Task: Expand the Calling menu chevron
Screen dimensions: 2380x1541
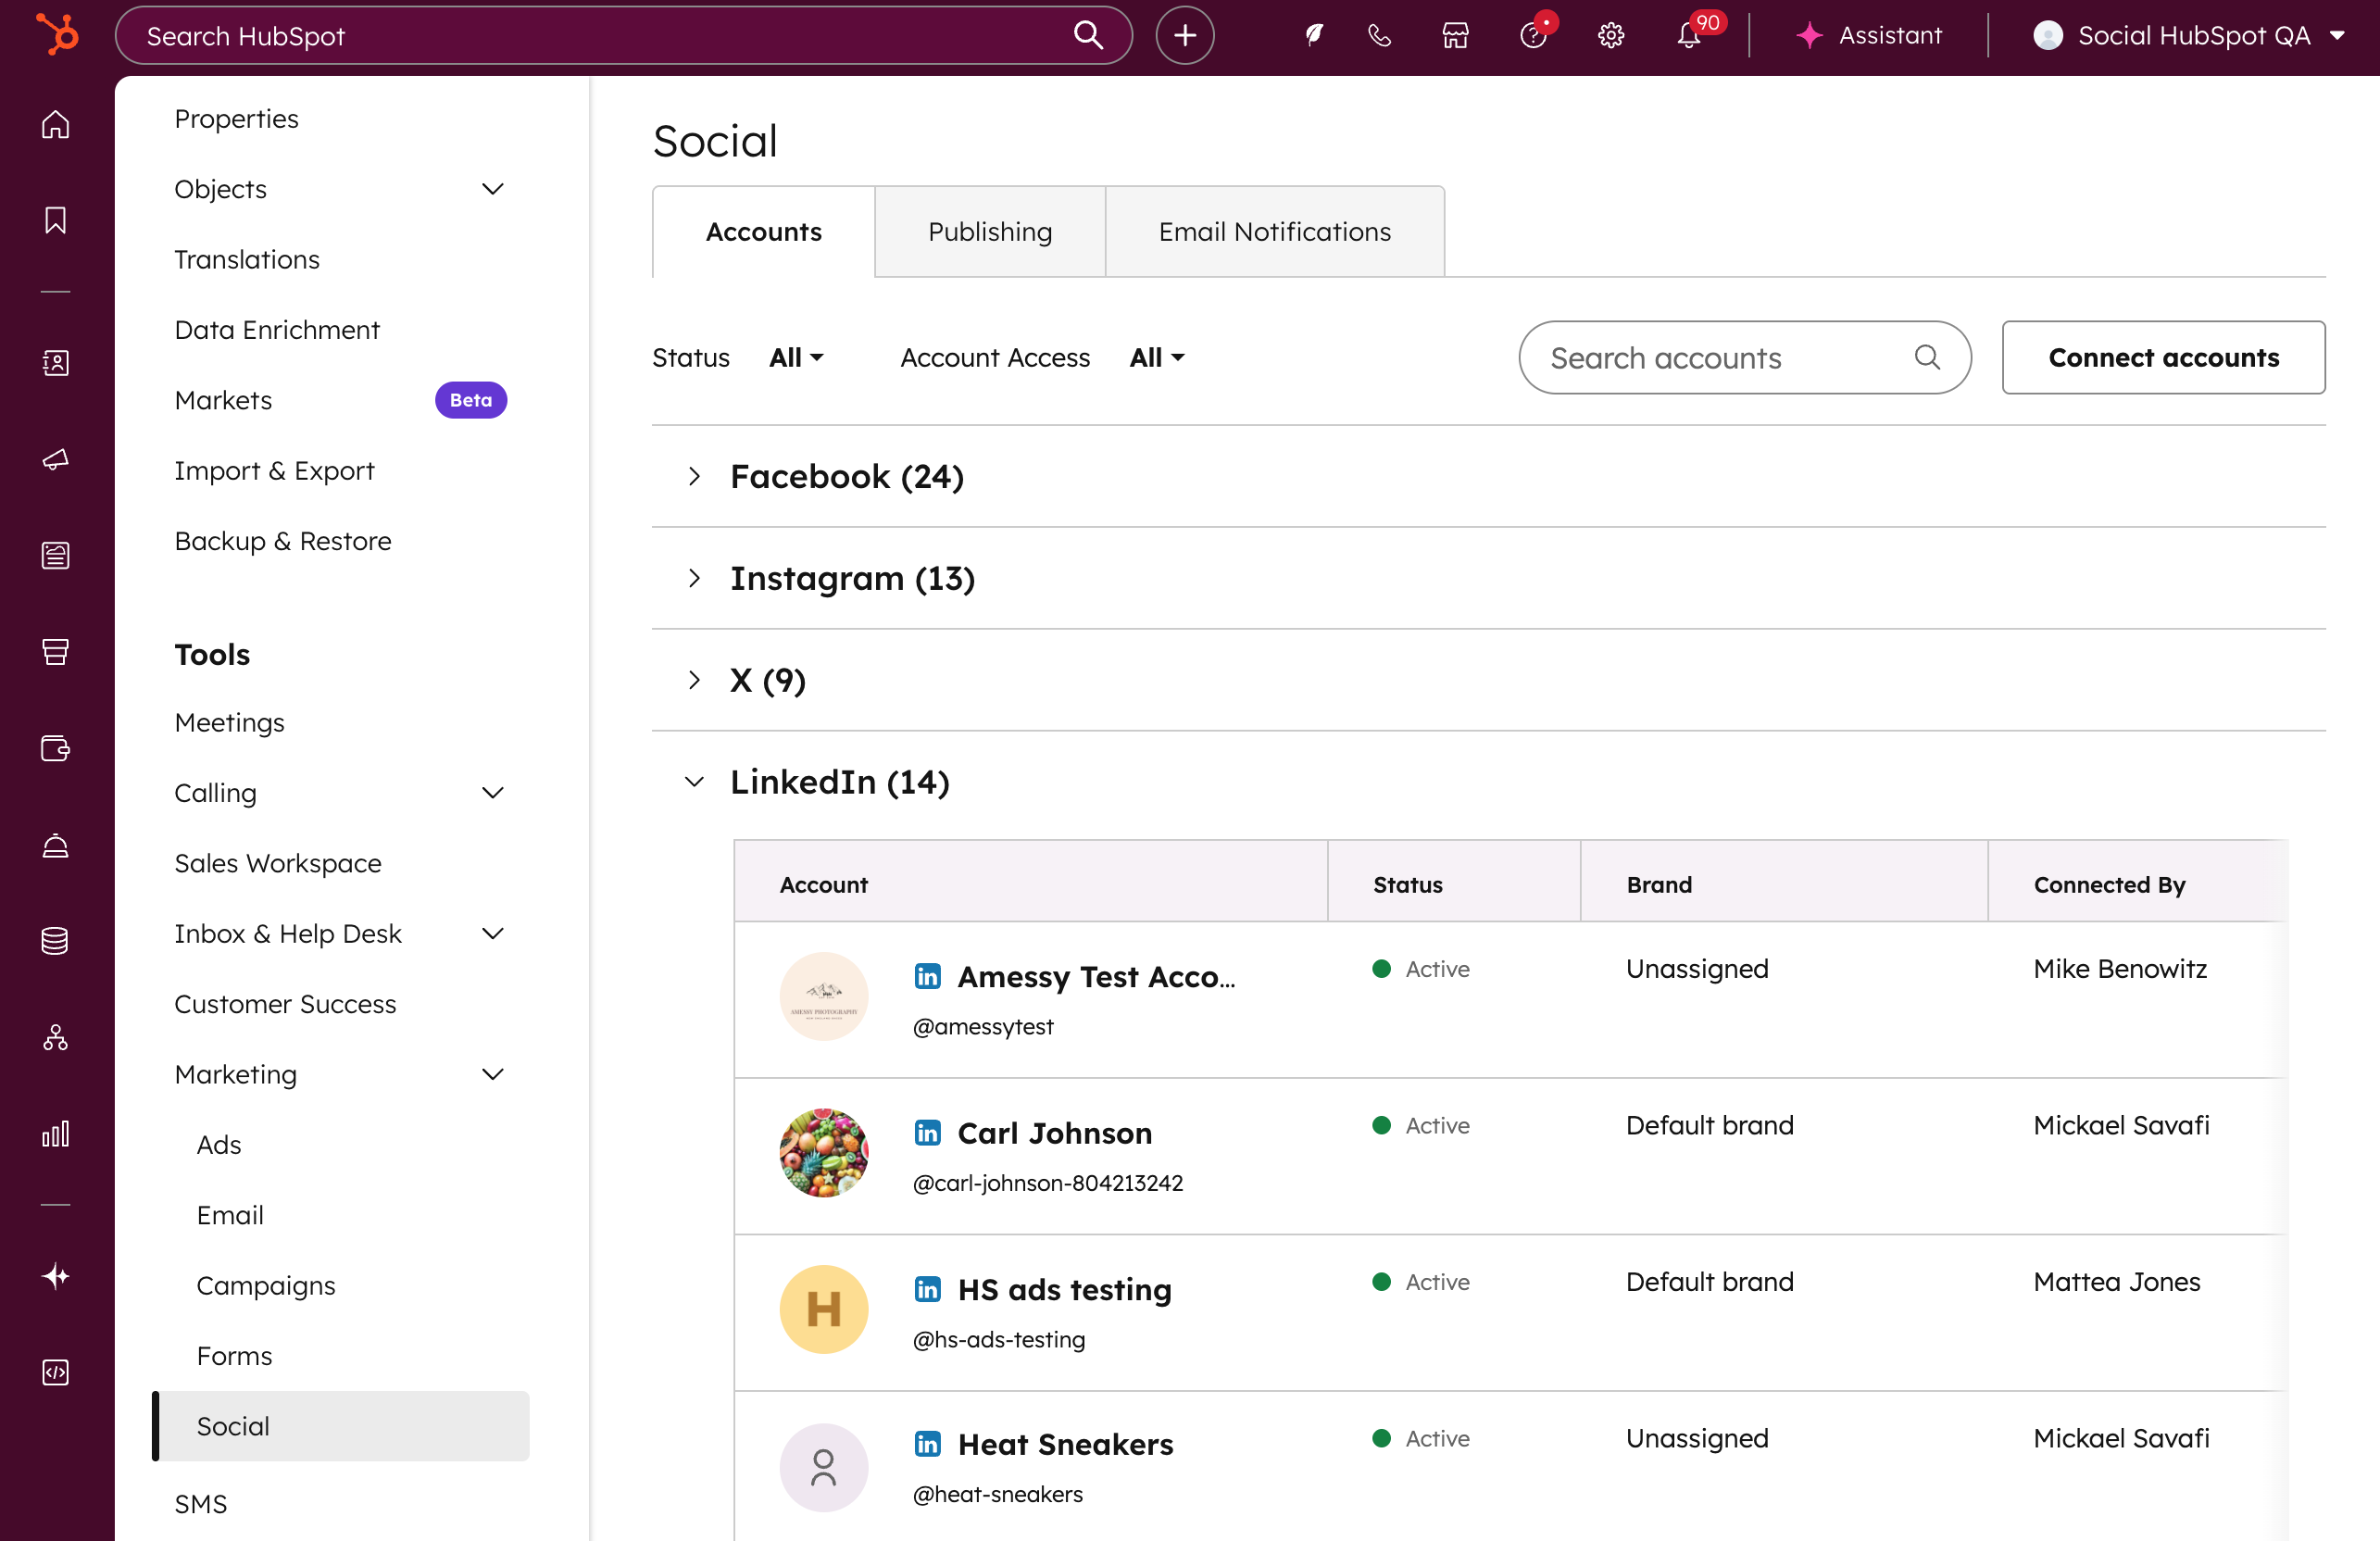Action: 492,792
